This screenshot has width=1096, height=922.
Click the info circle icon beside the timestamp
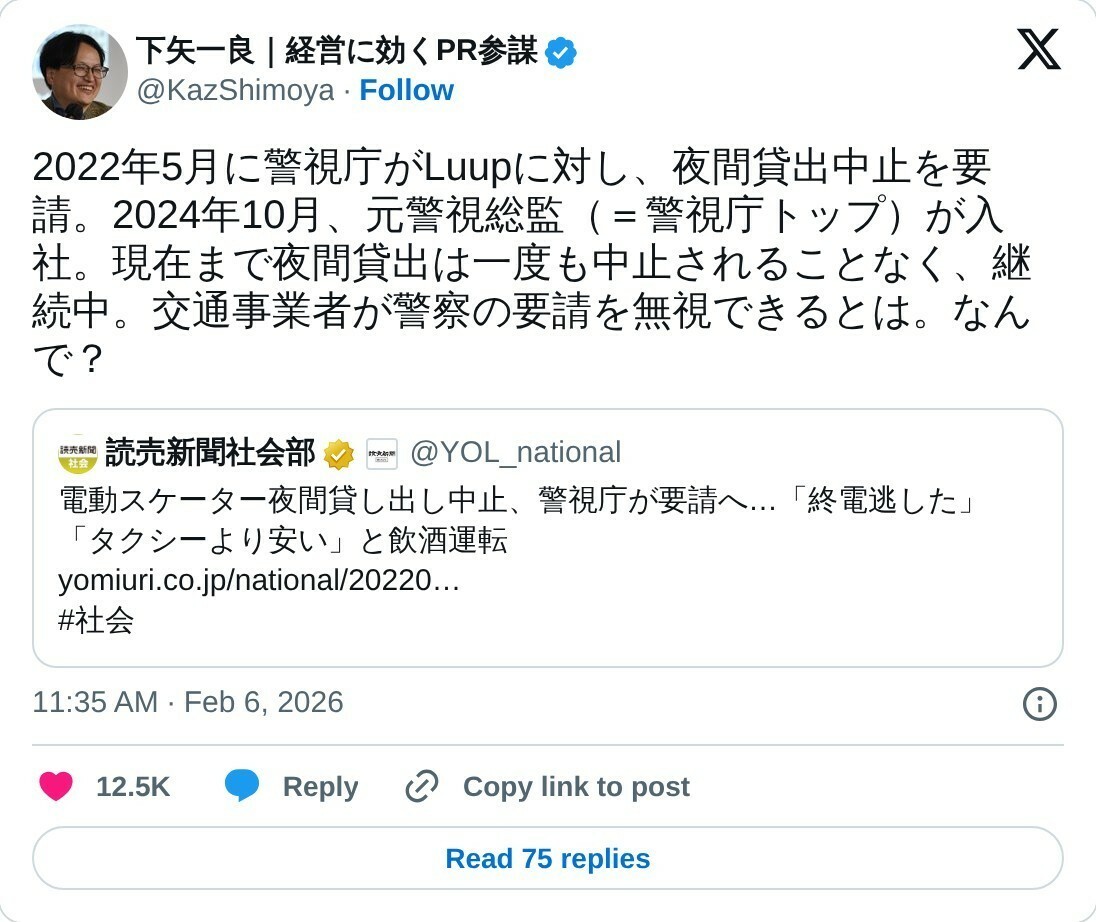click(1040, 704)
